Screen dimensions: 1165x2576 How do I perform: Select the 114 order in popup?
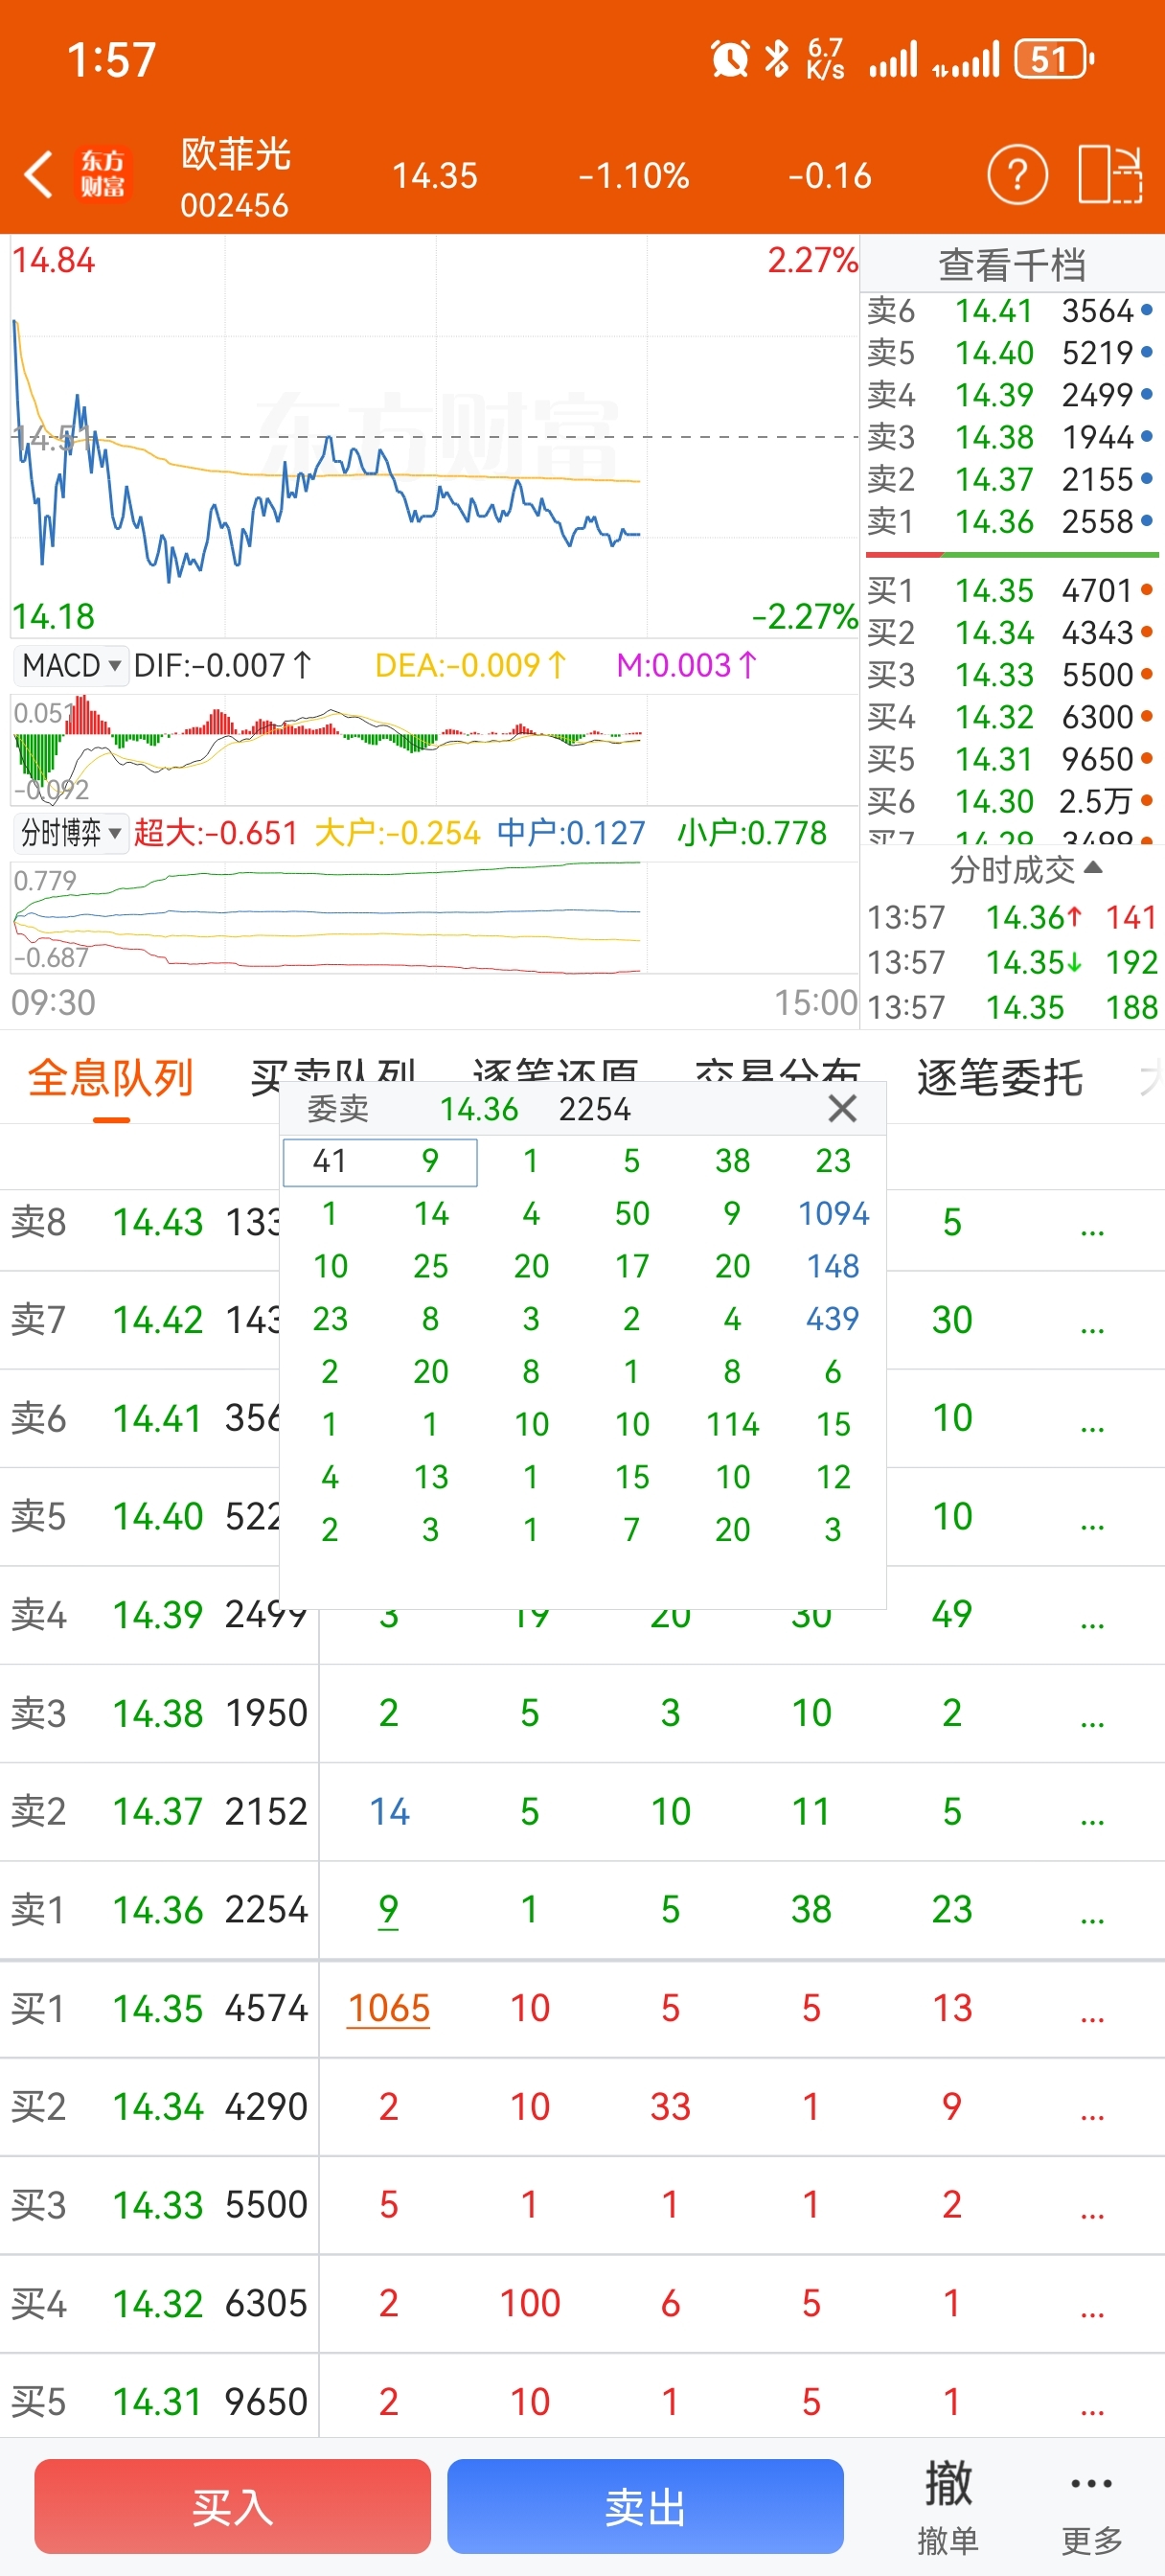pos(732,1424)
